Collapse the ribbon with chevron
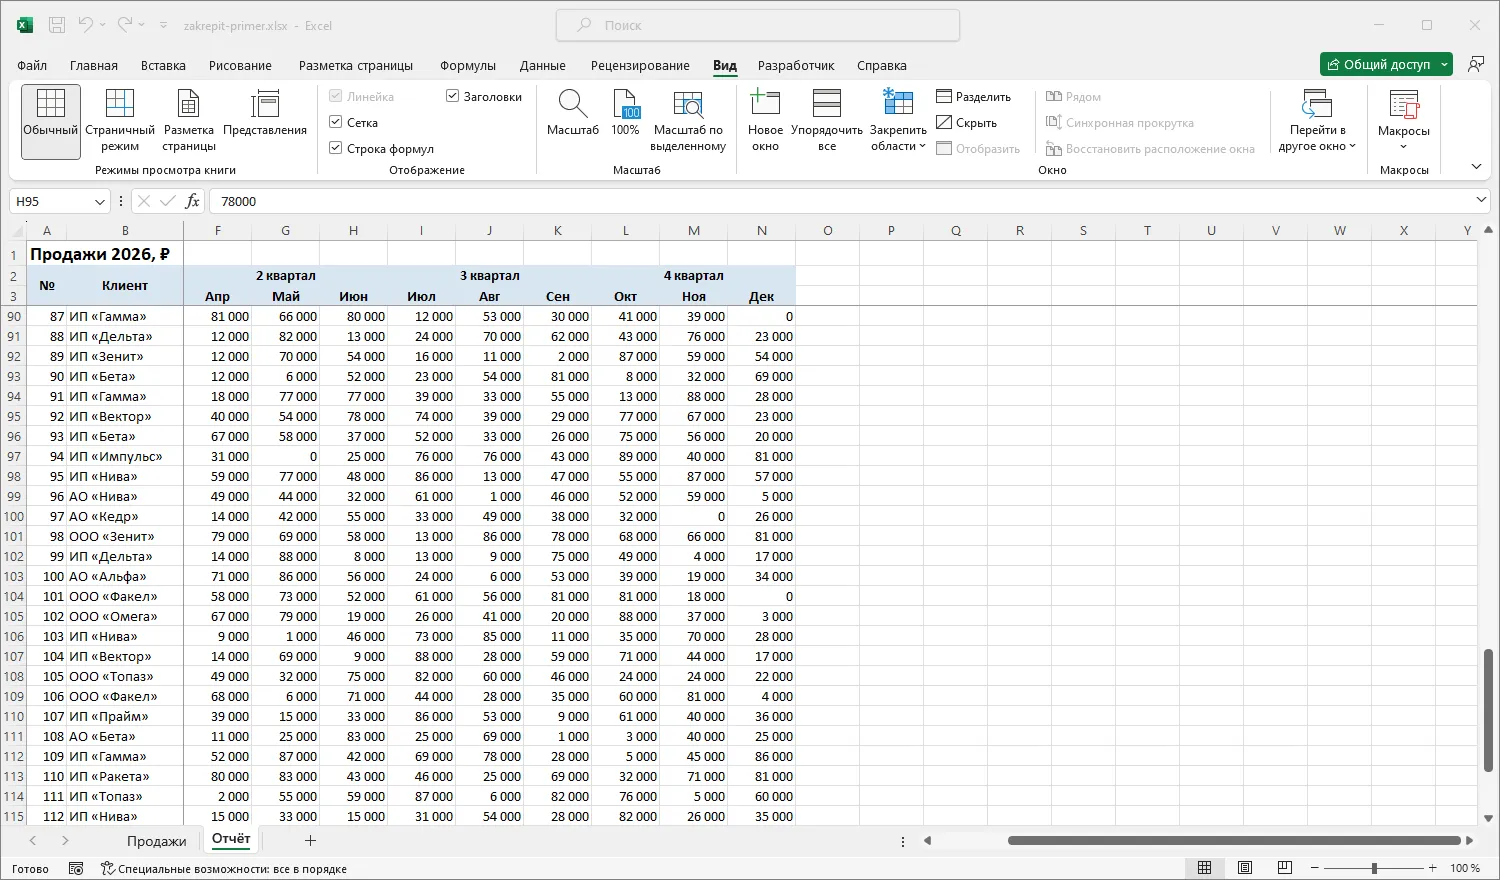Viewport: 1500px width, 880px height. [x=1476, y=167]
